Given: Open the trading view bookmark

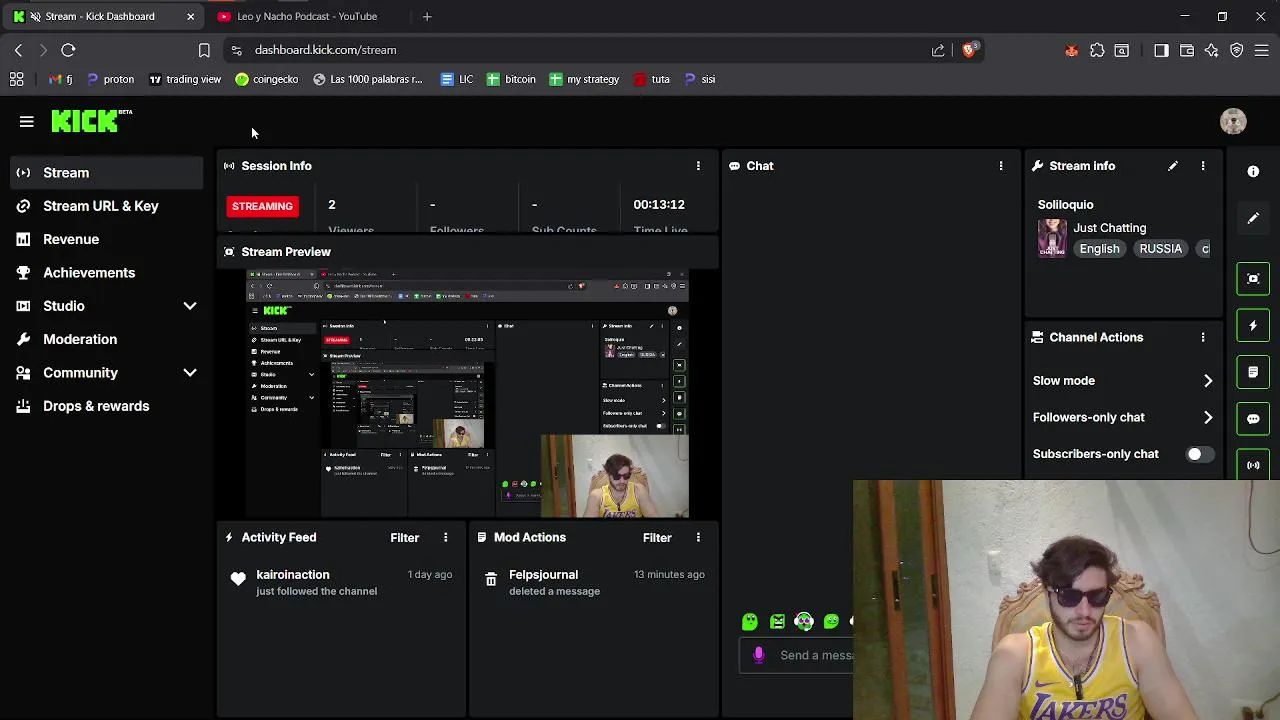Looking at the screenshot, I should [185, 79].
